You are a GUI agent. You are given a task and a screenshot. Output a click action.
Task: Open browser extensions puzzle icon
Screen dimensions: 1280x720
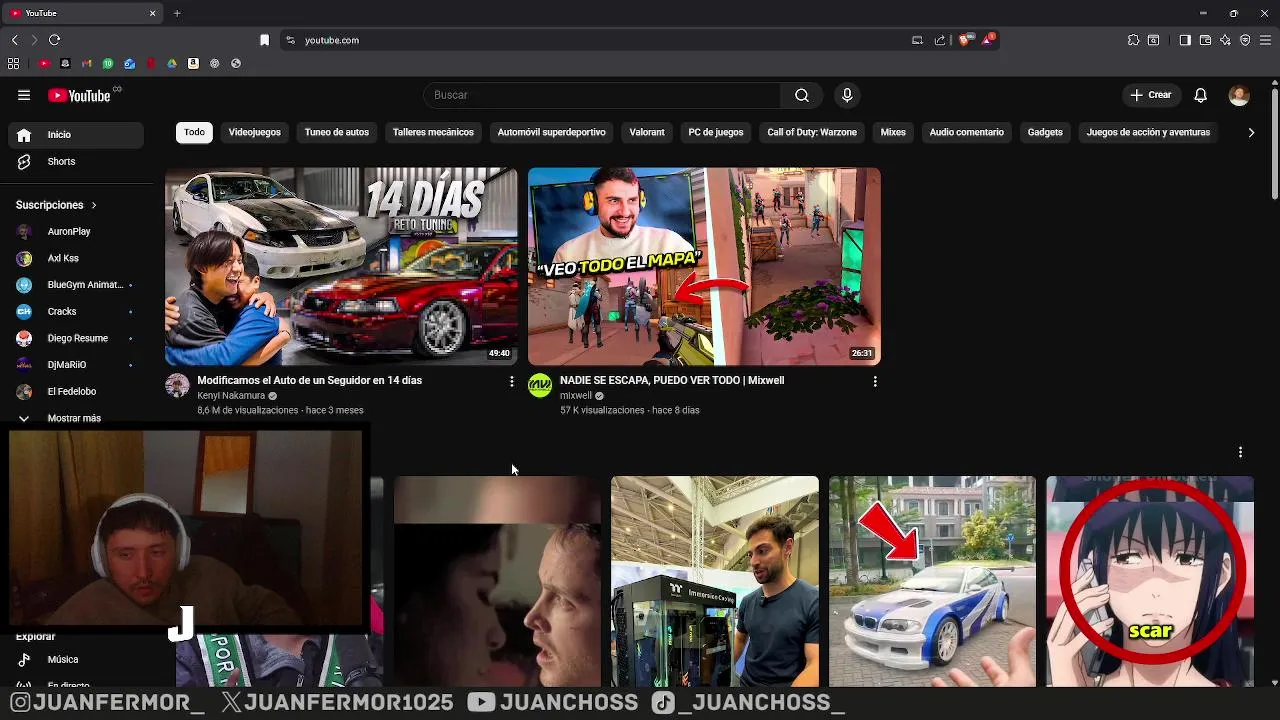(x=1133, y=40)
